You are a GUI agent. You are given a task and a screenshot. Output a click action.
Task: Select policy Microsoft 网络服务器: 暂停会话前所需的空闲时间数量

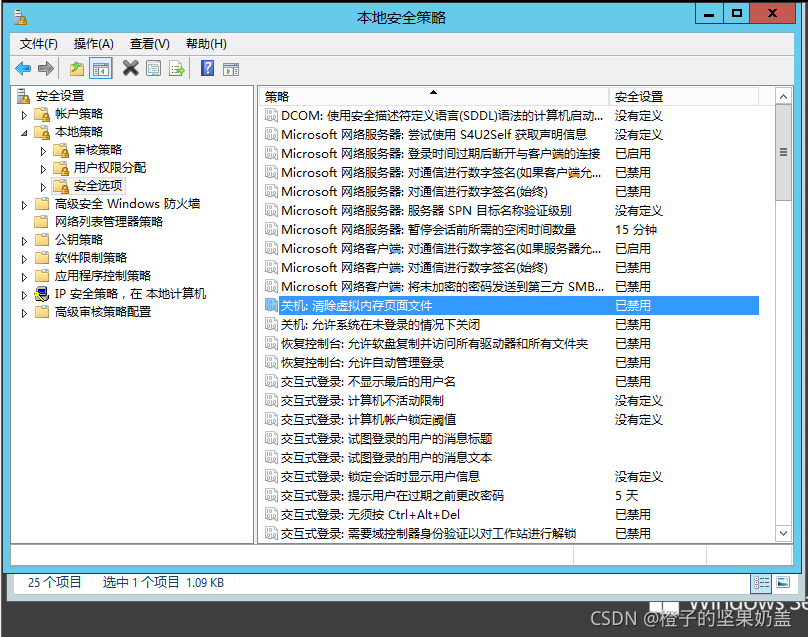(428, 229)
